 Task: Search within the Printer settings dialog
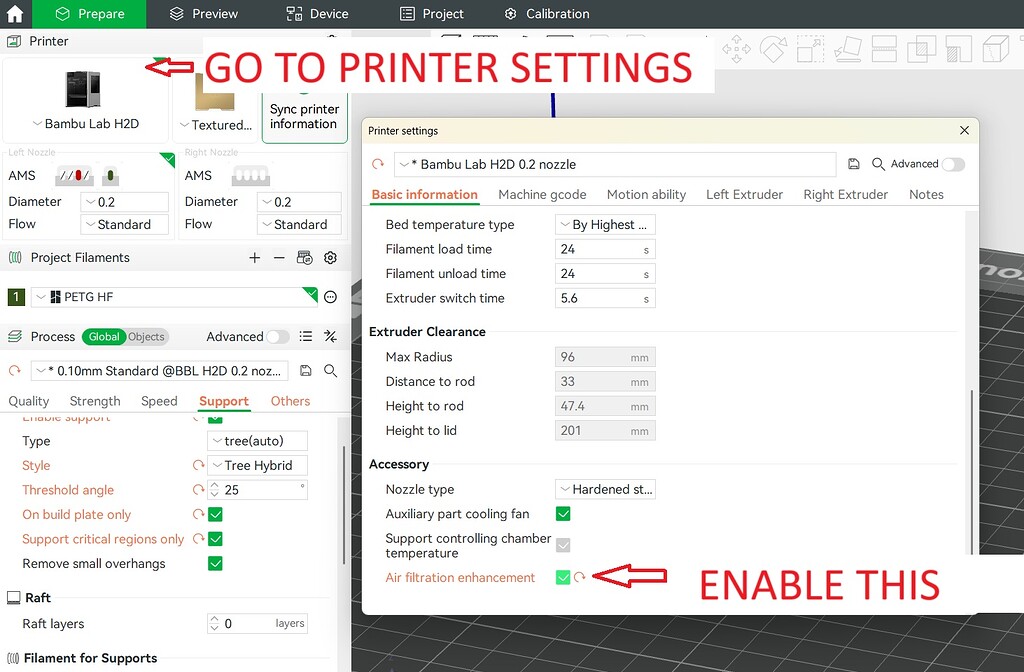[x=878, y=164]
